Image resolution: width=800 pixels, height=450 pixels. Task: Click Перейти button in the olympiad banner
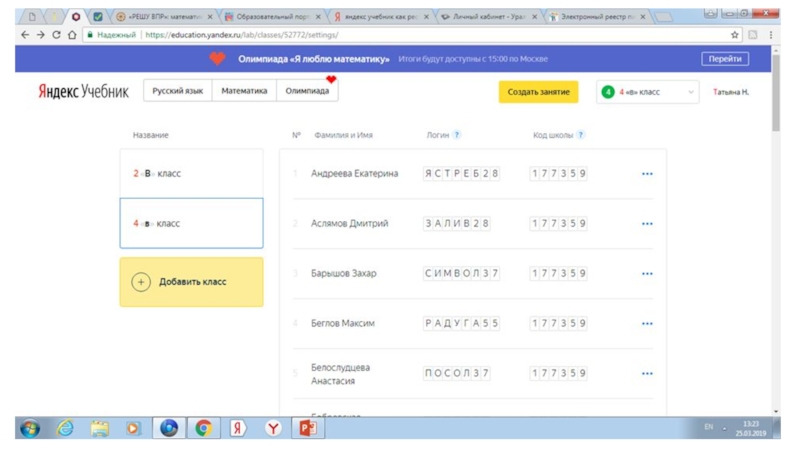point(725,59)
